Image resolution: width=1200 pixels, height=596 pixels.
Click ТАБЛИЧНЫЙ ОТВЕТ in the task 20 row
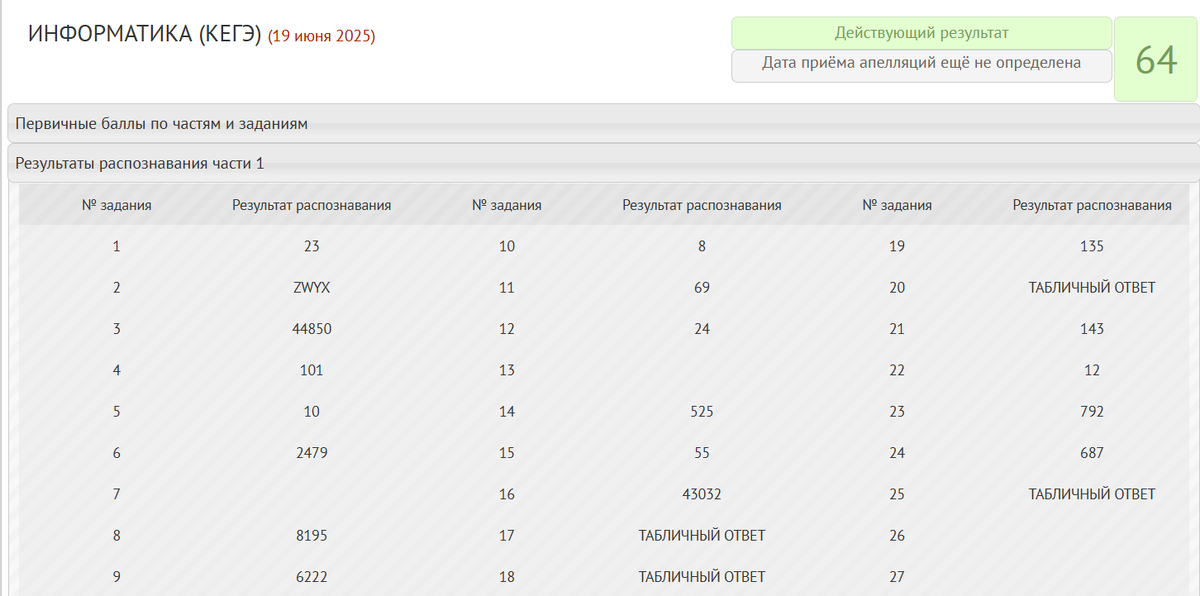[x=1092, y=288]
